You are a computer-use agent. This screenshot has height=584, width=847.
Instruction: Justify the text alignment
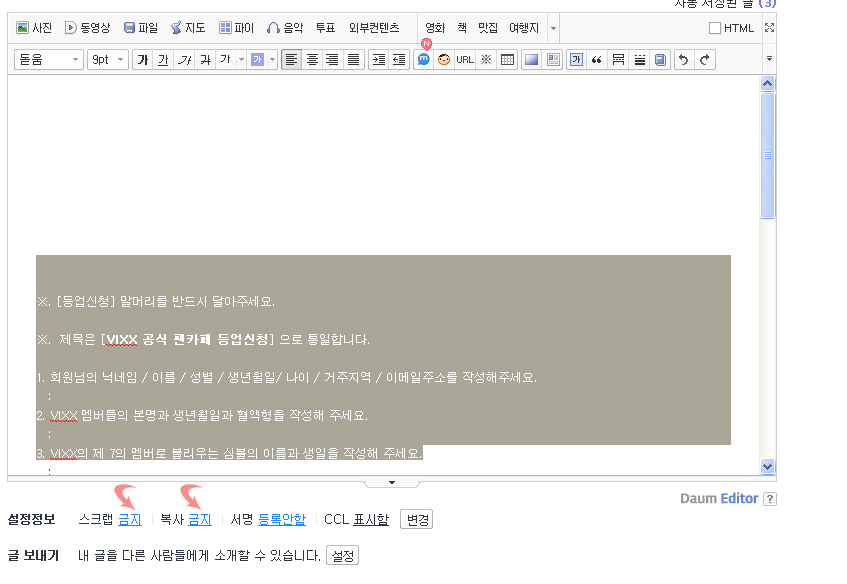pyautogui.click(x=353, y=59)
